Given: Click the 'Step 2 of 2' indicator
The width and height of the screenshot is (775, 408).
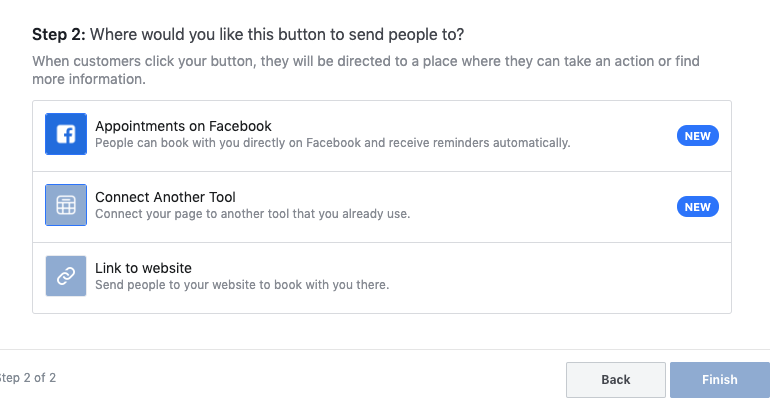Looking at the screenshot, I should coord(28,378).
